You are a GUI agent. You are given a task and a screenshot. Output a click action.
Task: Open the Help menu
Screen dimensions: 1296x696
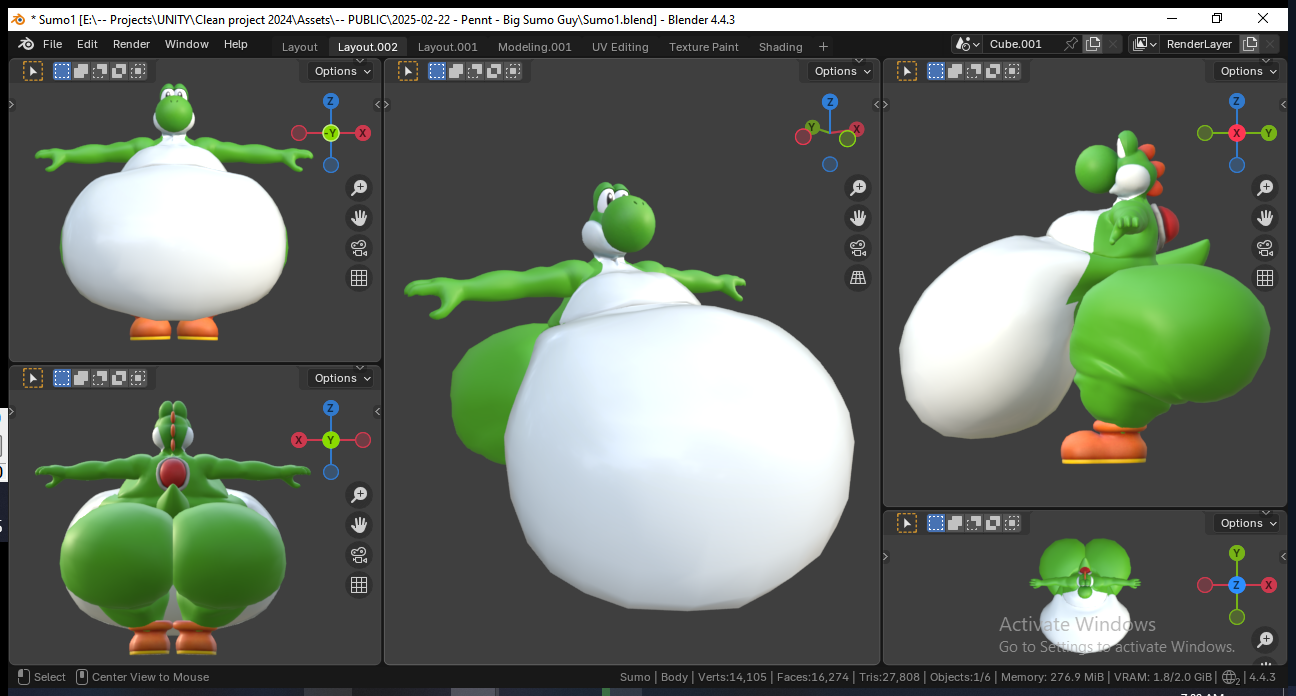(x=236, y=44)
